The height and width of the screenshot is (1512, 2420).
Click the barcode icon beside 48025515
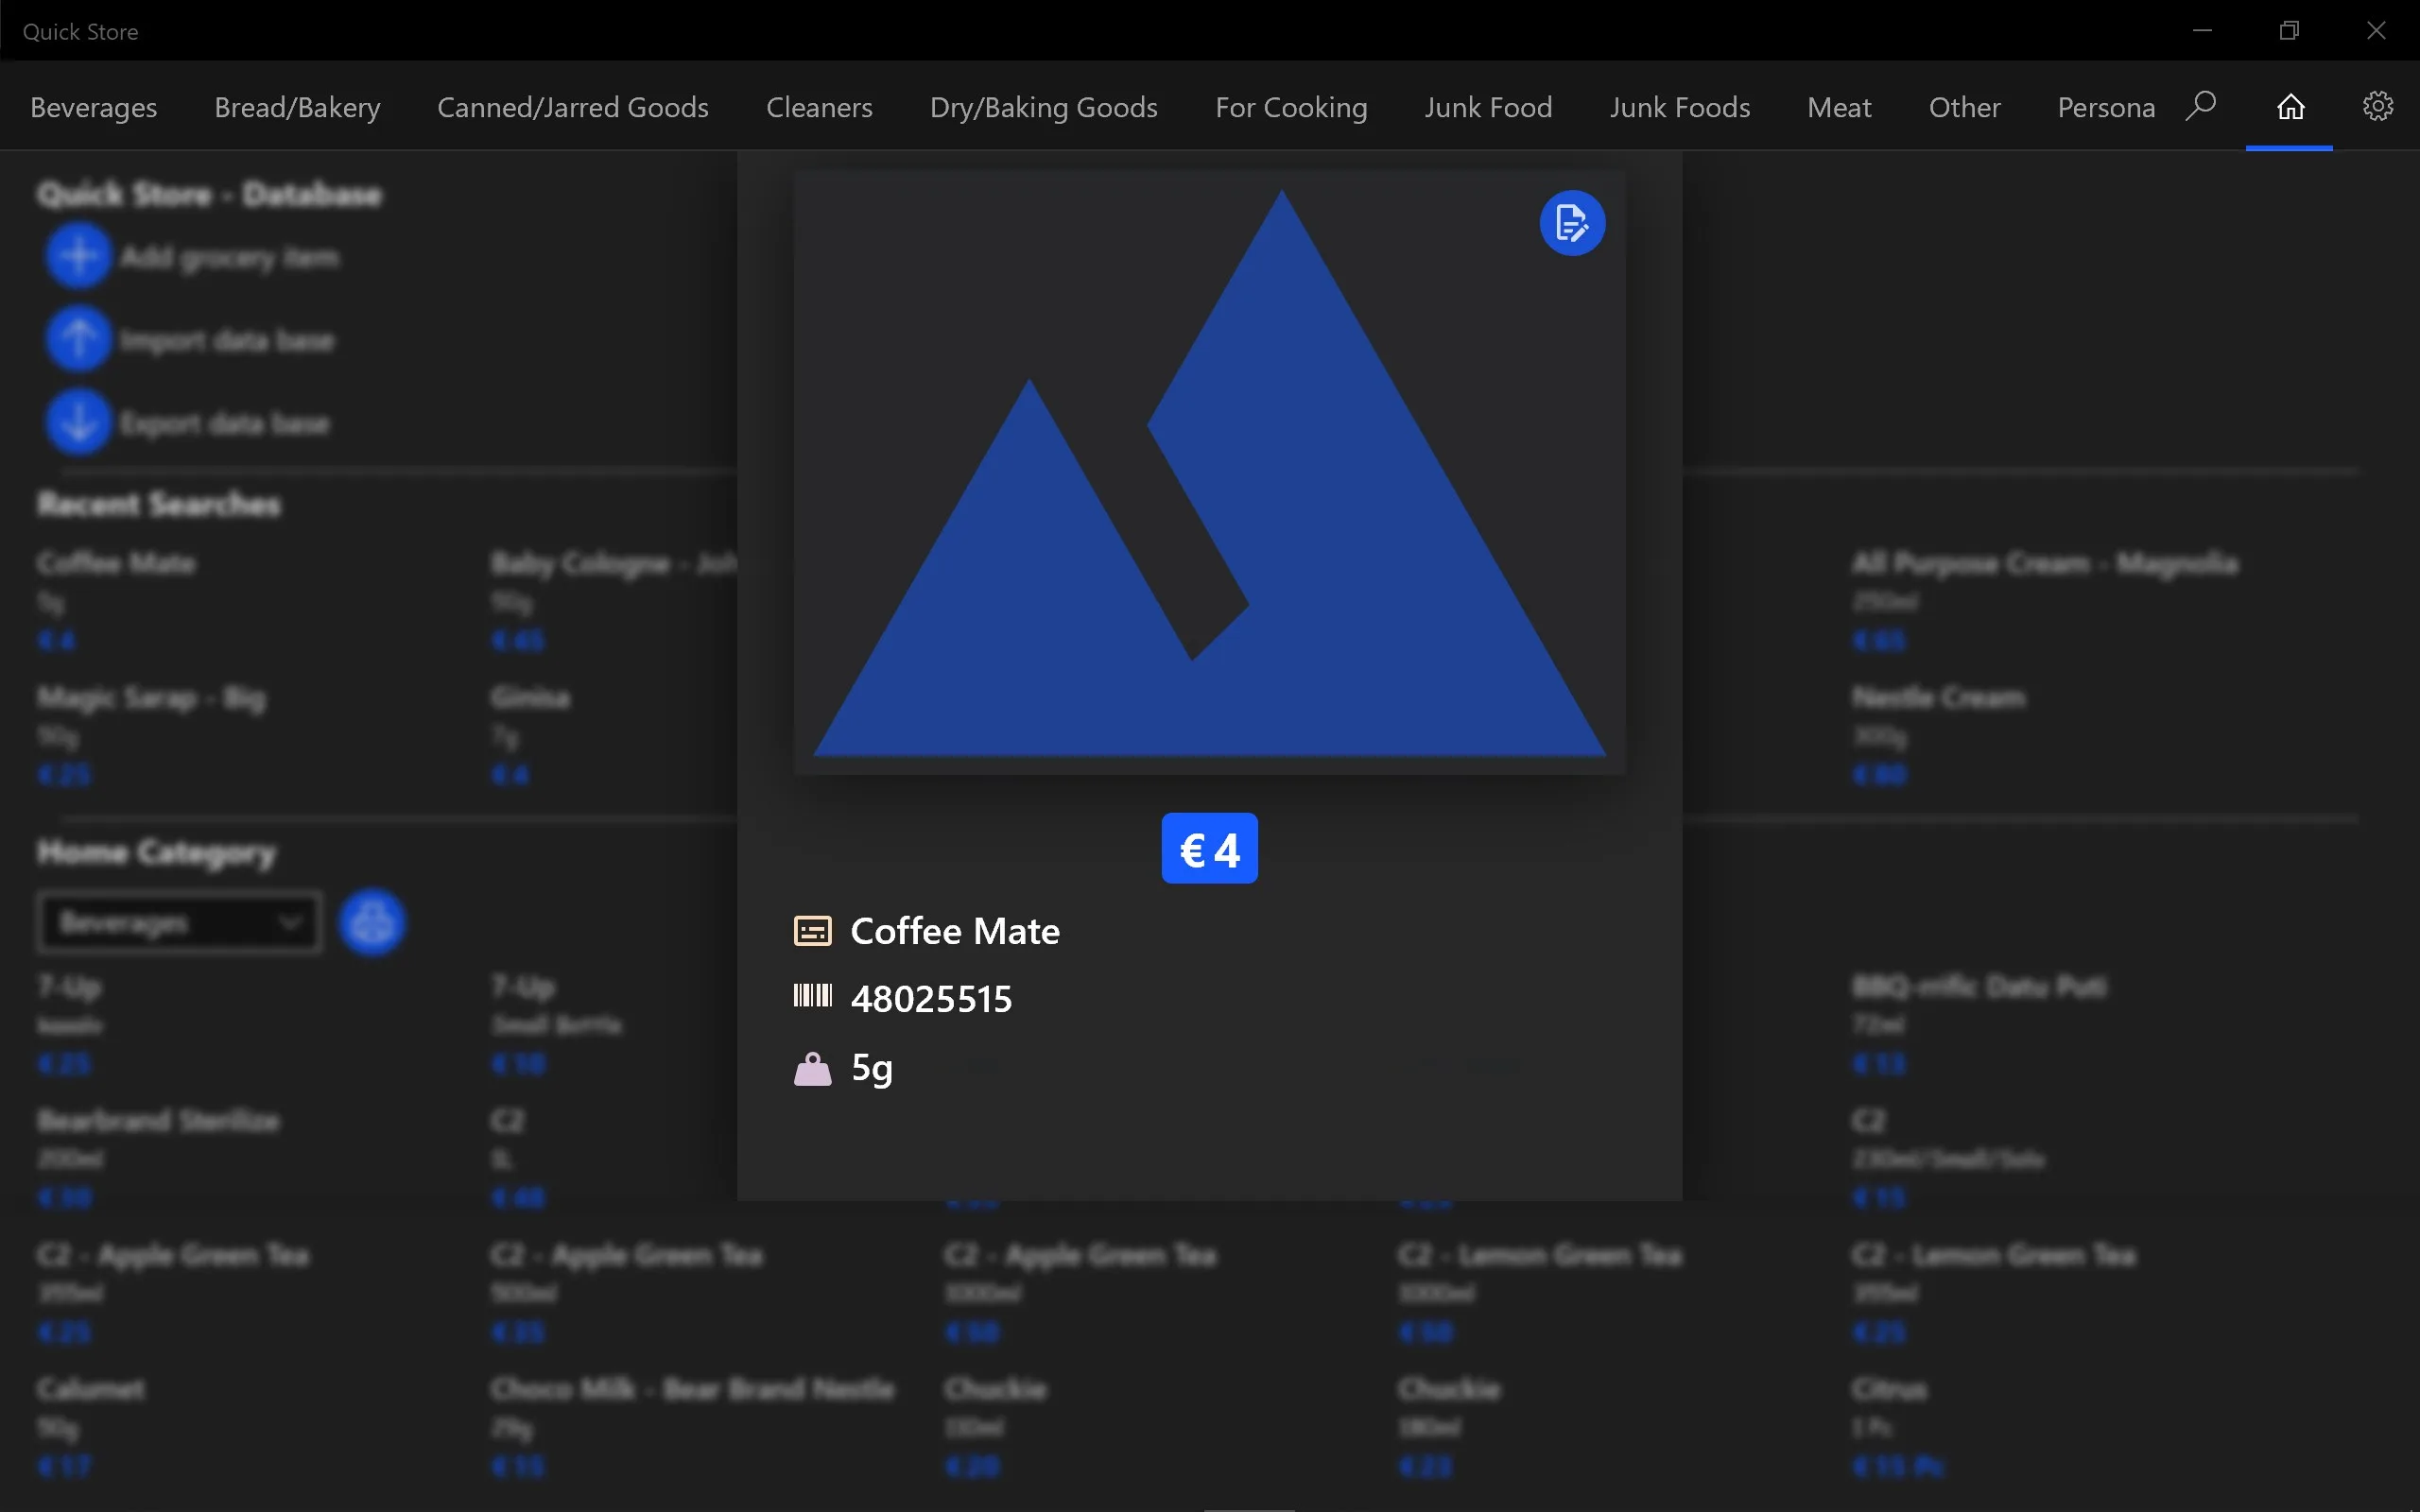[812, 996]
